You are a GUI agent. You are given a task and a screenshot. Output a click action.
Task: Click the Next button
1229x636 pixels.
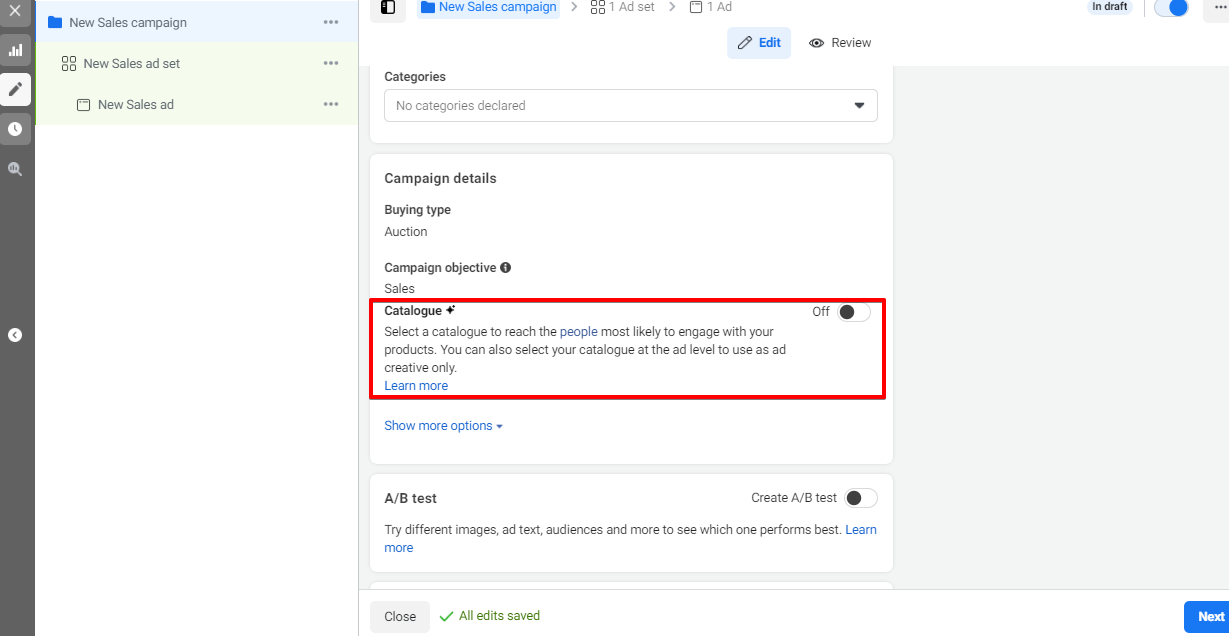point(1209,617)
